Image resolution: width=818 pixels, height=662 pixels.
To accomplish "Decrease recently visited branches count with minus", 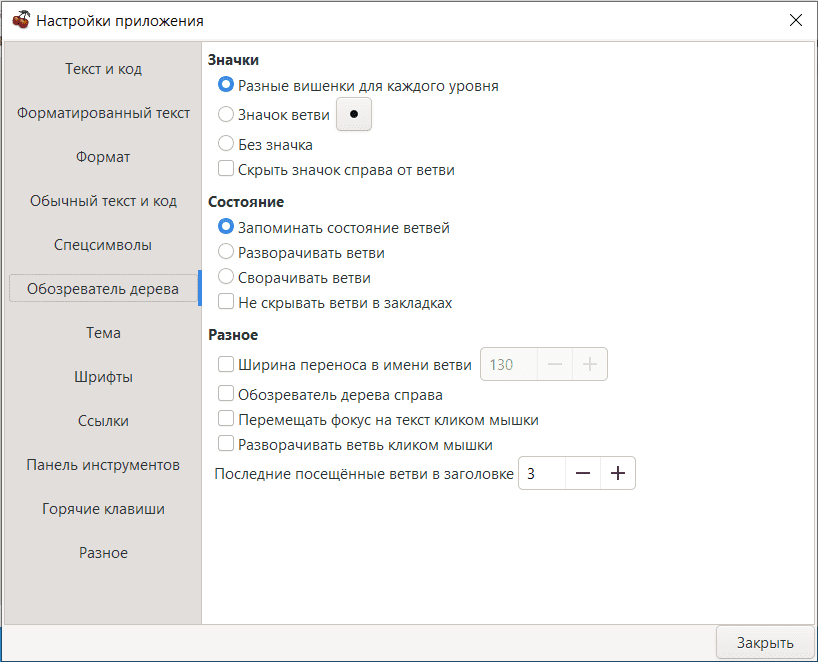I will 582,474.
